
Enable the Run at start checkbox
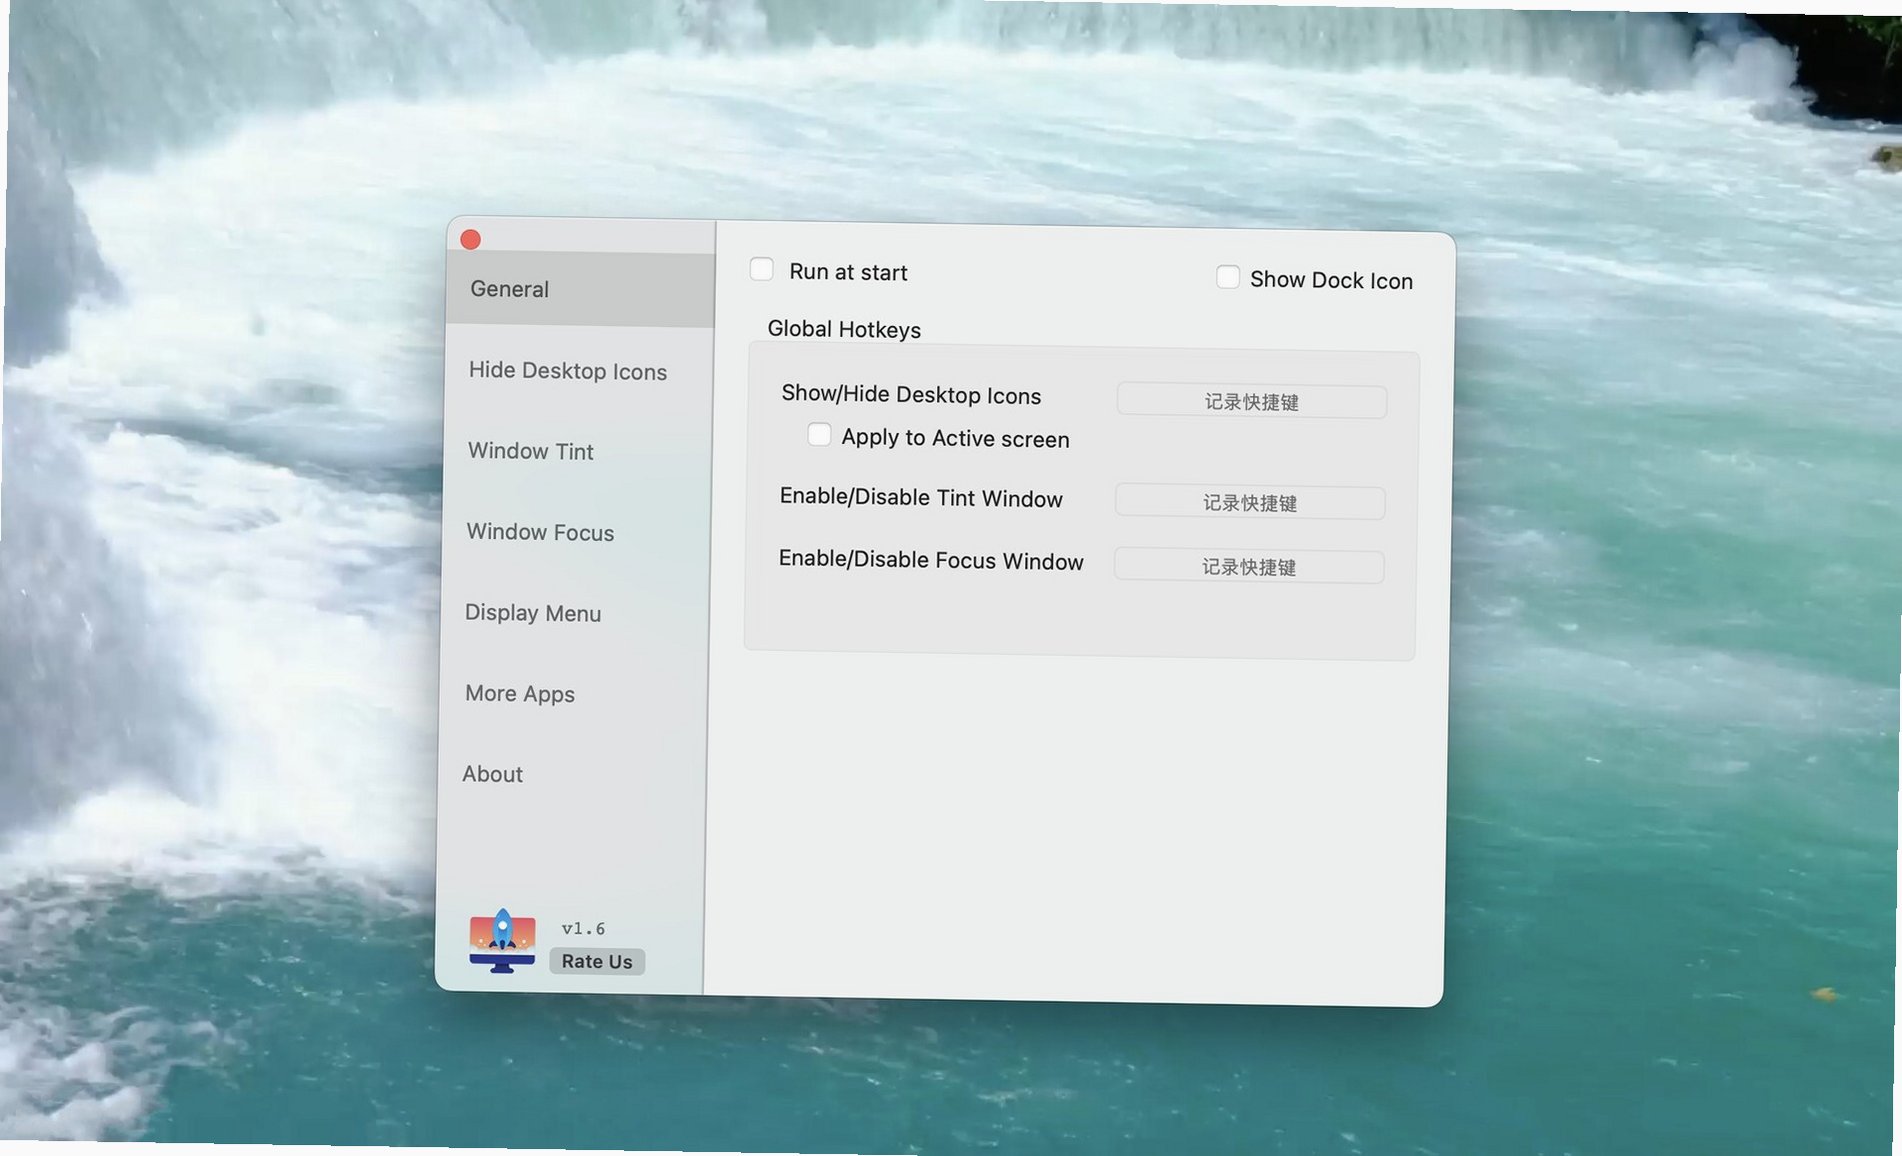[762, 269]
